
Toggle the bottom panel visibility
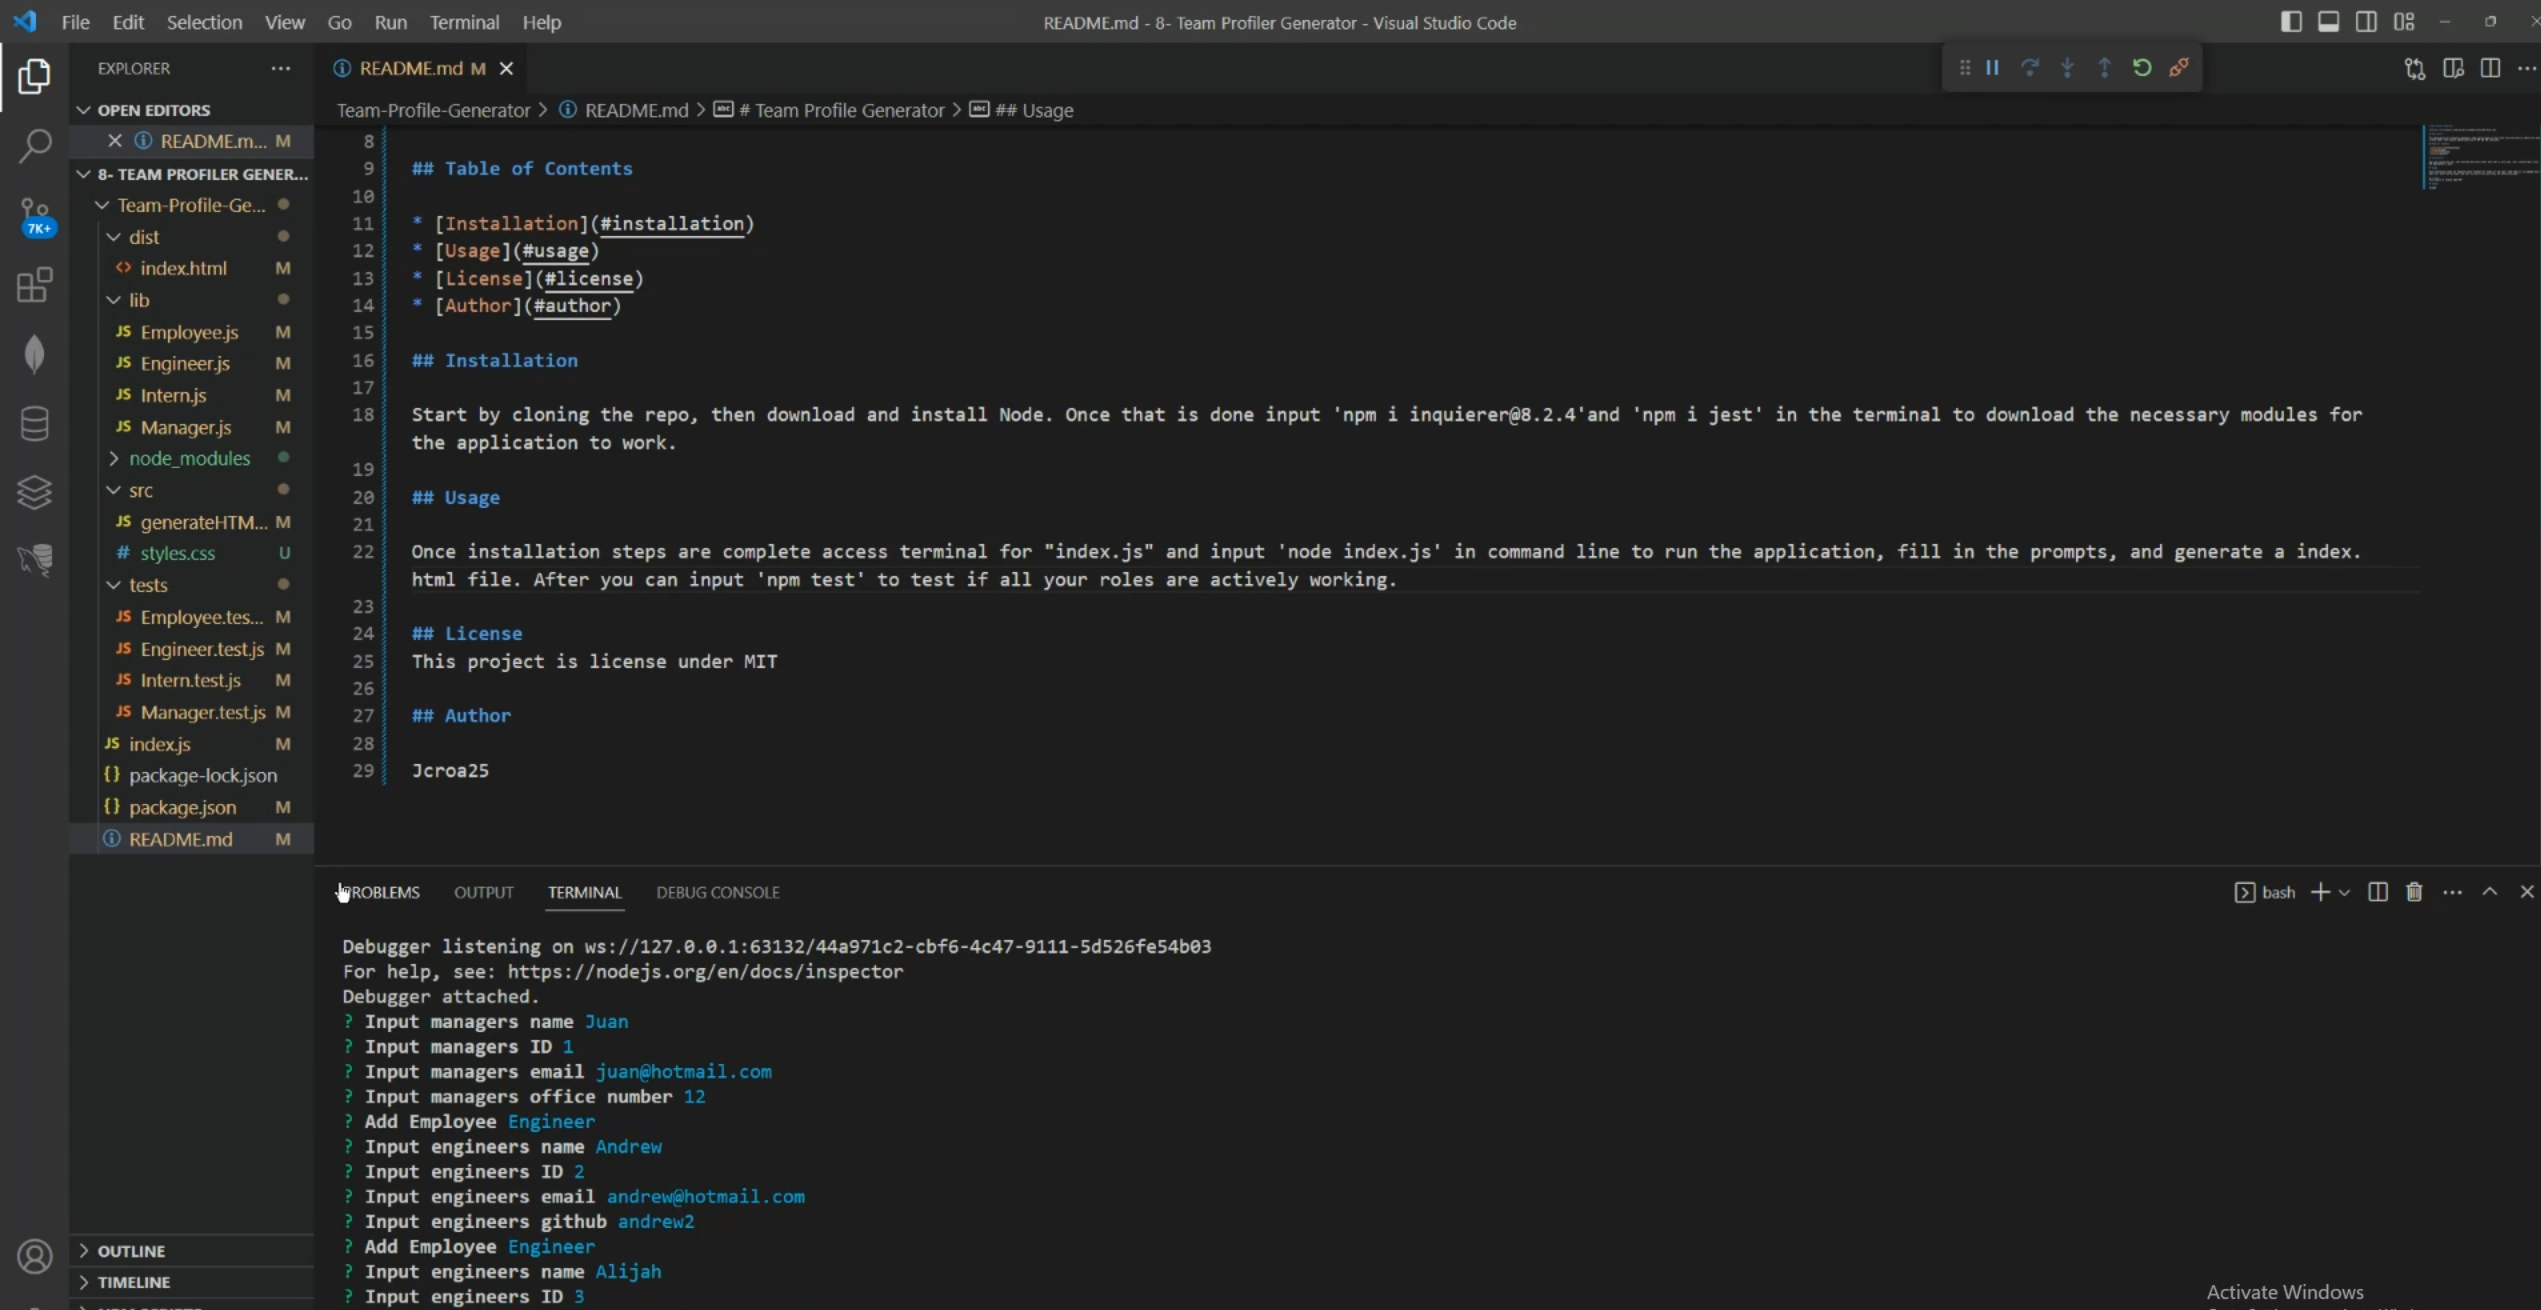tap(2328, 22)
